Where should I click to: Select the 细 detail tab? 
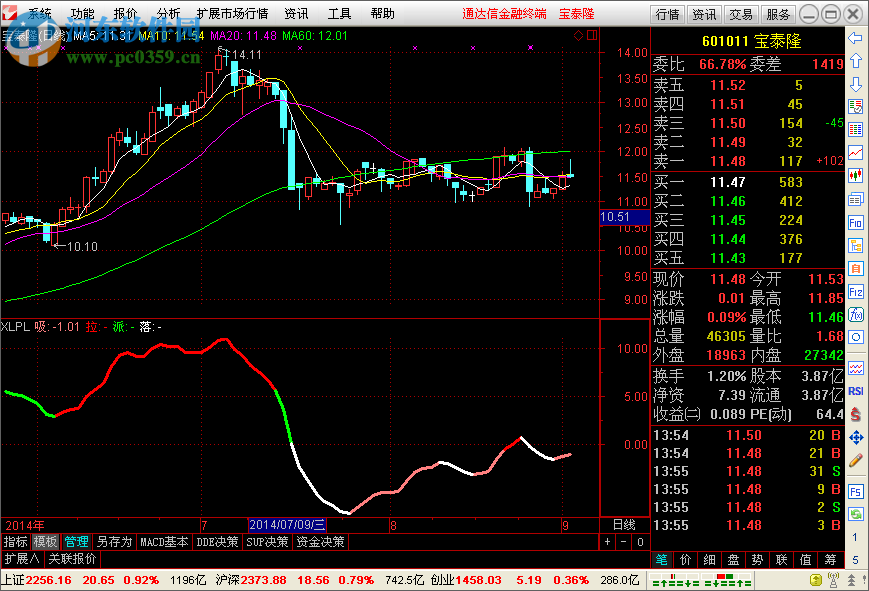(709, 559)
